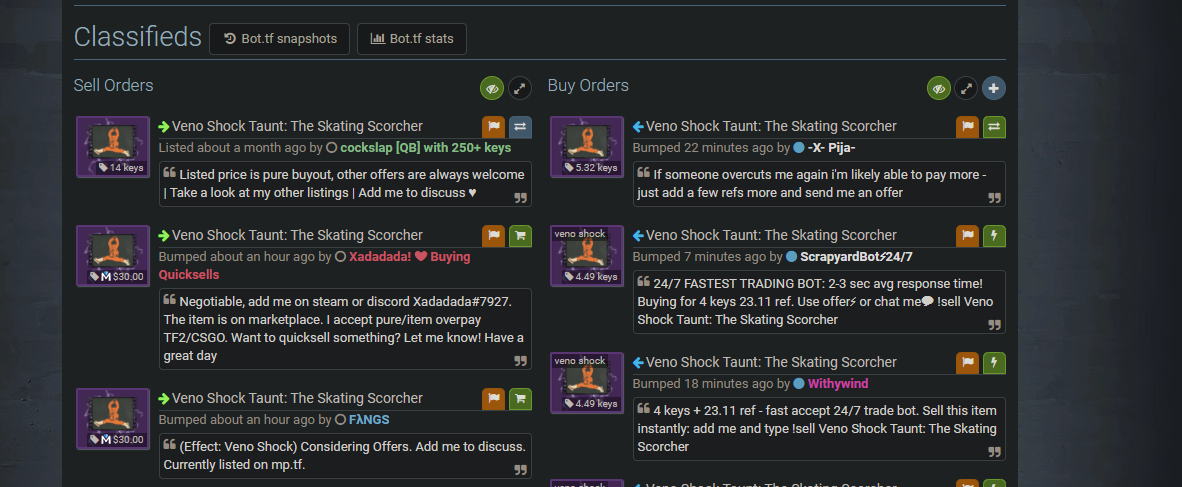Open the FÀNGS user profile

[x=369, y=420]
